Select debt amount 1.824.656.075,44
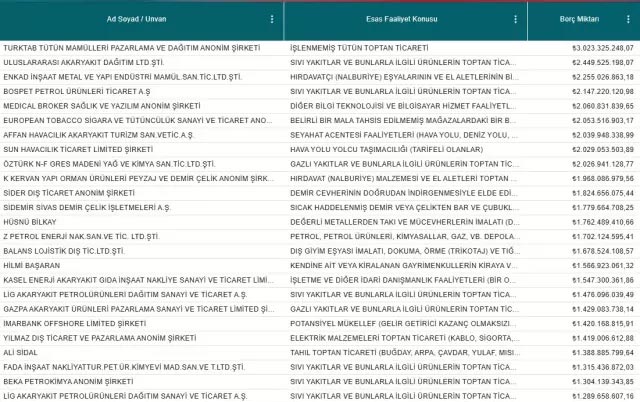Viewport: 640px width, 402px height. point(603,193)
